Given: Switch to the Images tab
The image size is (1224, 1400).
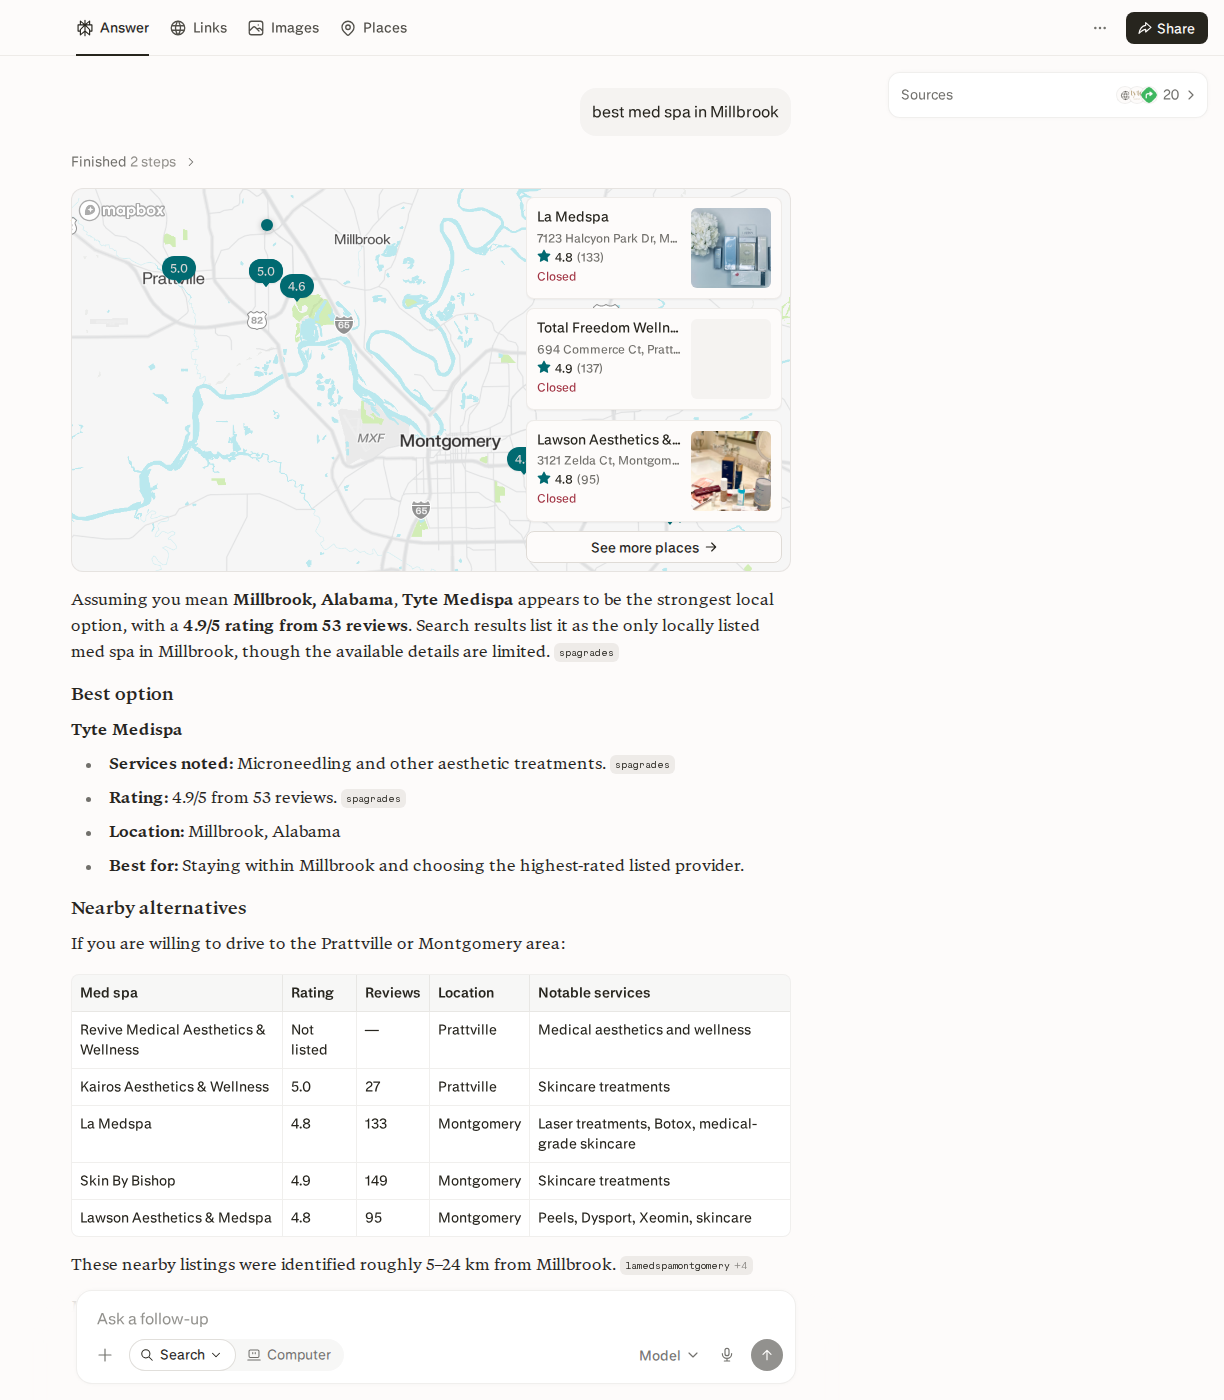Looking at the screenshot, I should click(x=284, y=28).
